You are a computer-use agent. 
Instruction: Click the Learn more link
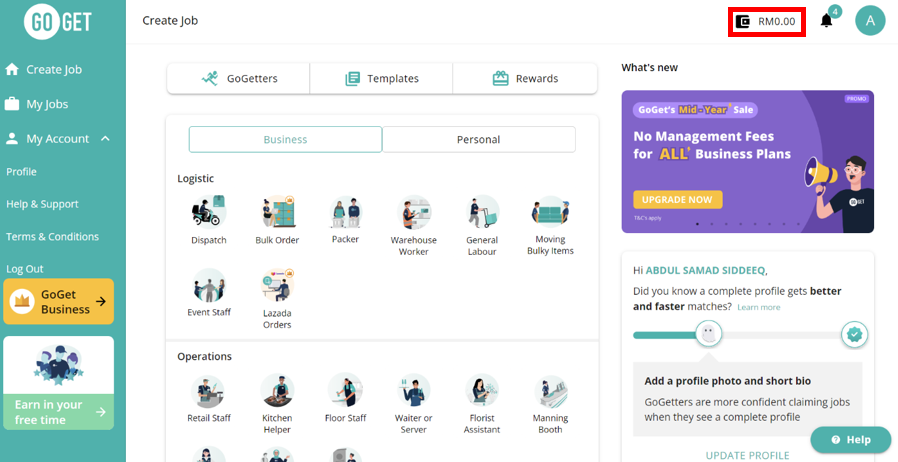tap(759, 307)
